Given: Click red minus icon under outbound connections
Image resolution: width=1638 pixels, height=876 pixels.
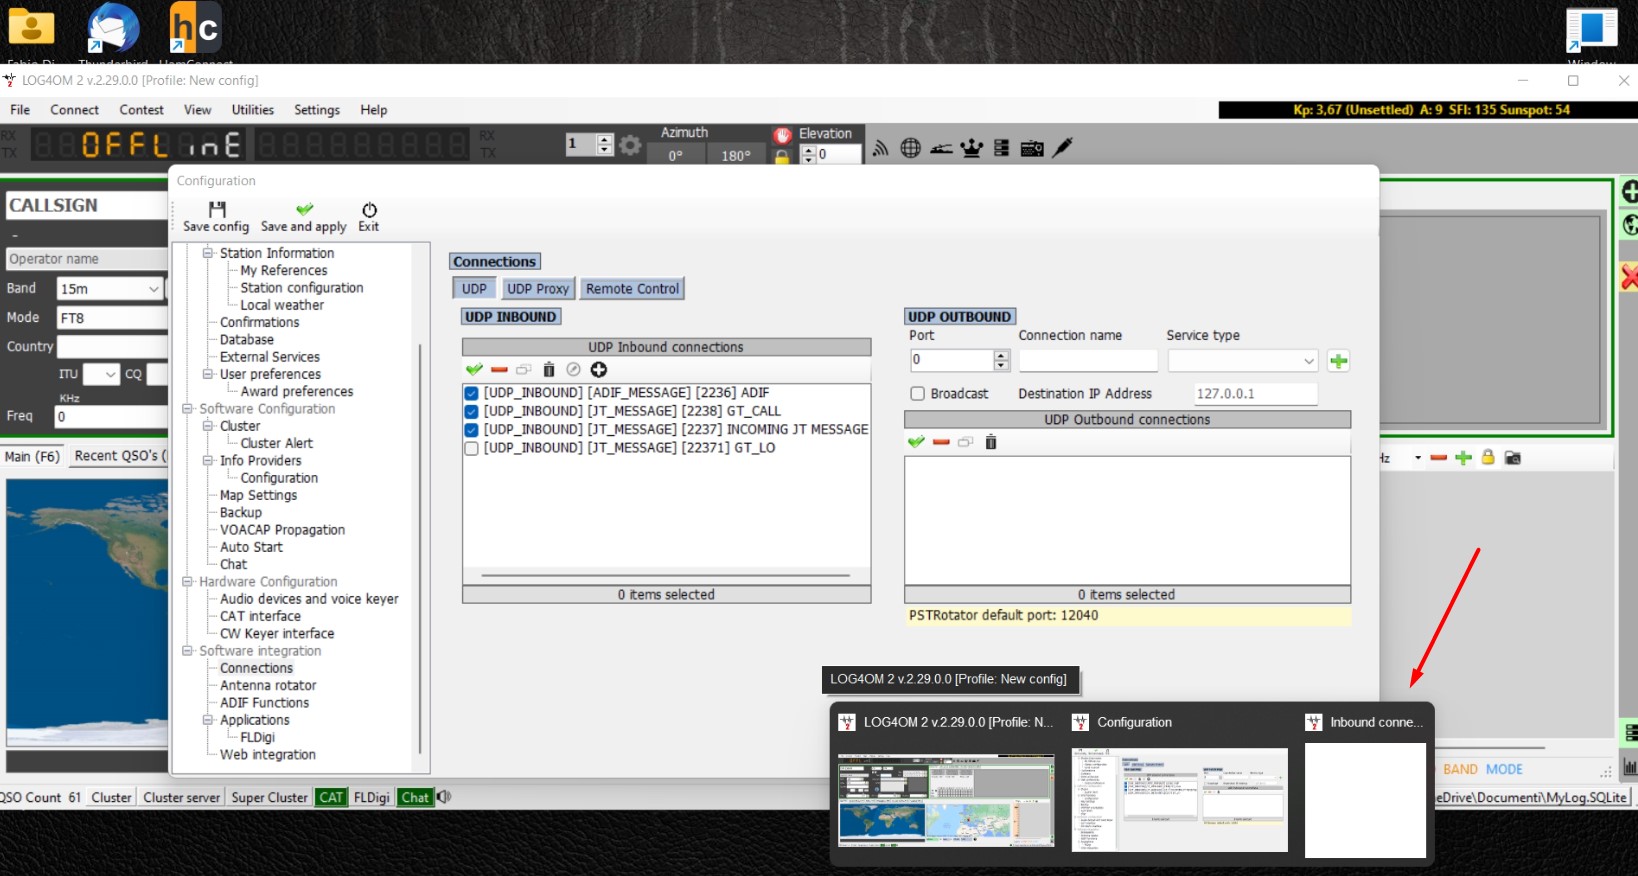Looking at the screenshot, I should (941, 442).
